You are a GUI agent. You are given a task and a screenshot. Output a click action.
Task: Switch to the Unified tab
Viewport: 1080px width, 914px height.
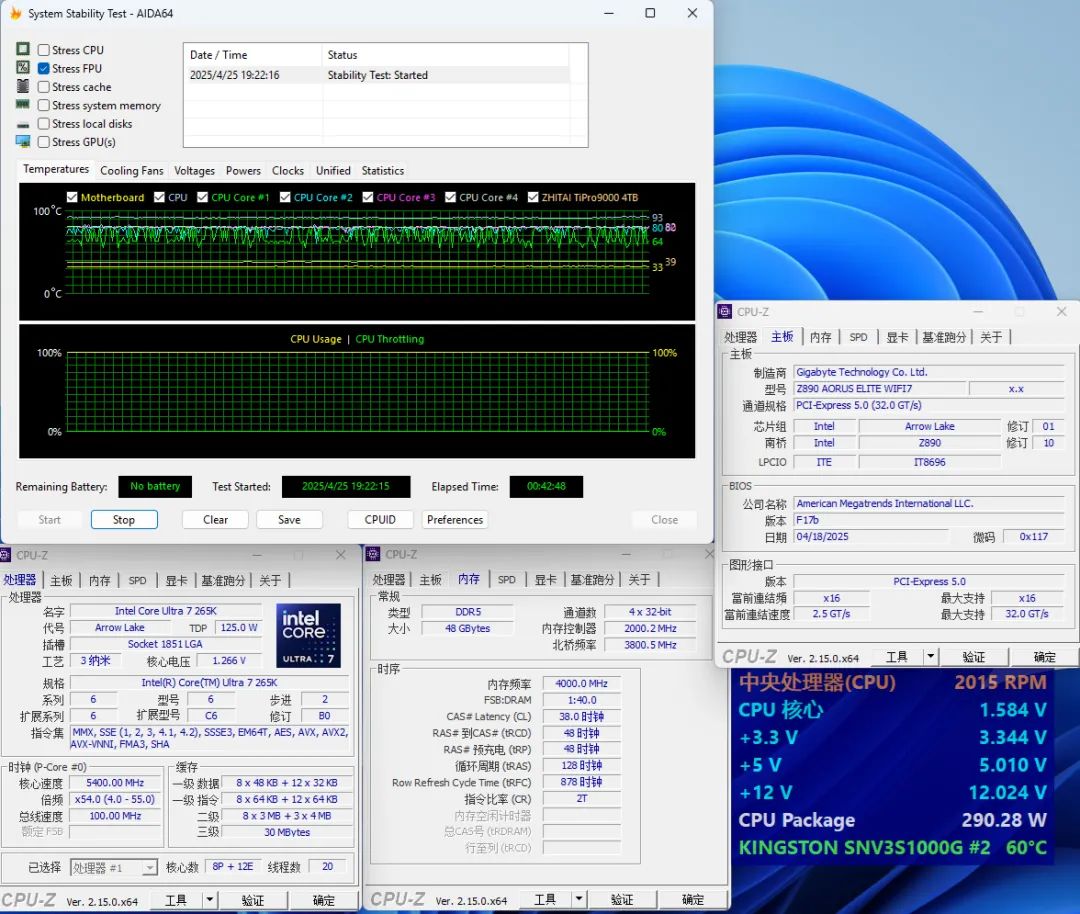[x=333, y=170]
